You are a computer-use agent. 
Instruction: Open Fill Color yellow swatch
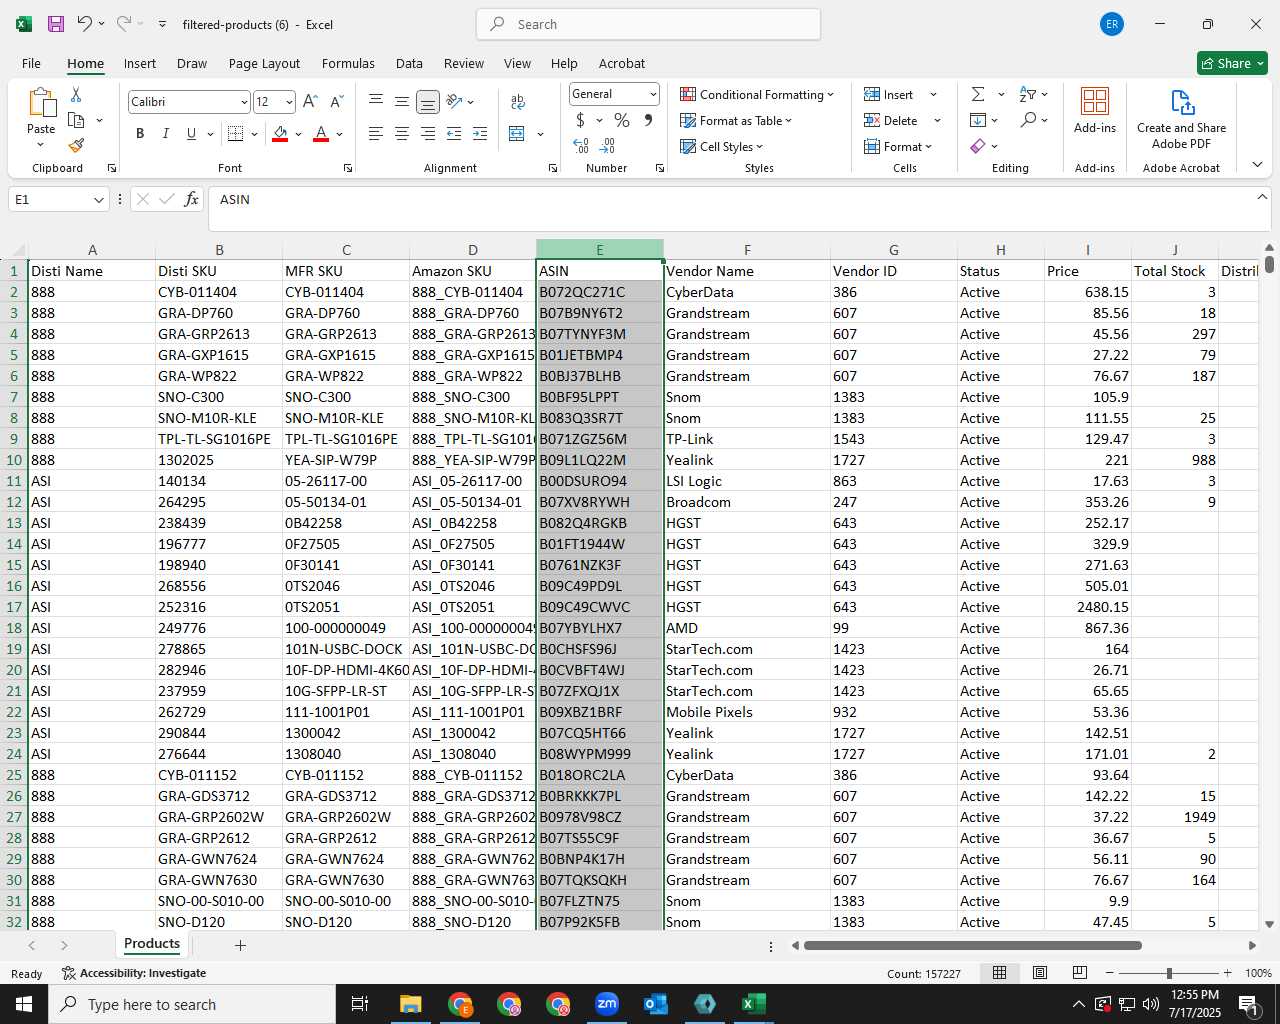pyautogui.click(x=281, y=133)
